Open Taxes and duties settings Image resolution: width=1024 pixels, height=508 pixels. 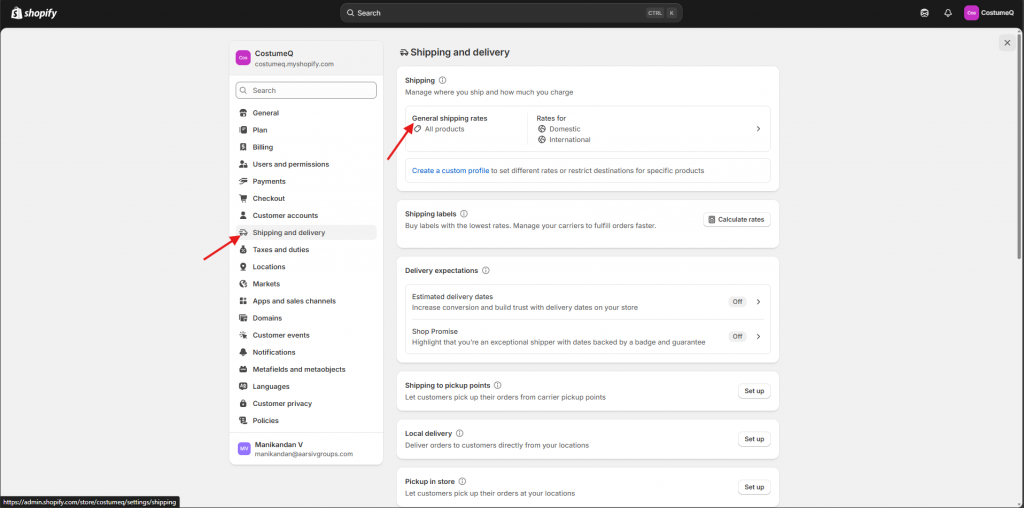(x=280, y=250)
